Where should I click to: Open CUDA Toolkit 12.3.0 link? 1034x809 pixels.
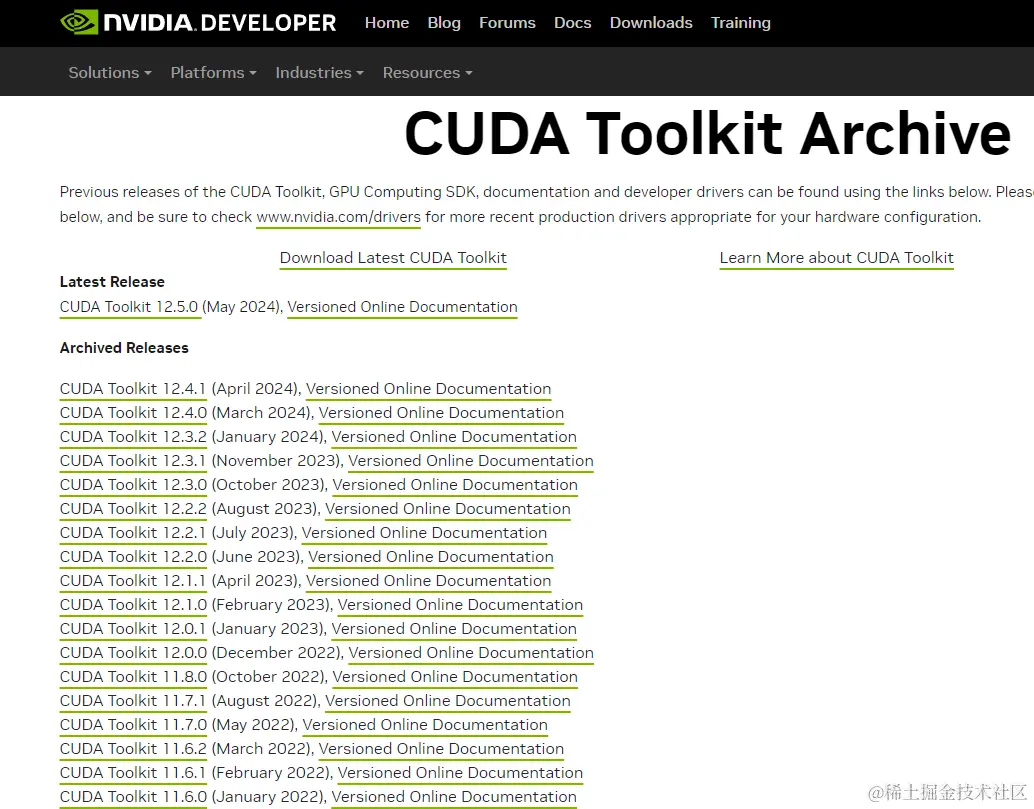tap(133, 485)
